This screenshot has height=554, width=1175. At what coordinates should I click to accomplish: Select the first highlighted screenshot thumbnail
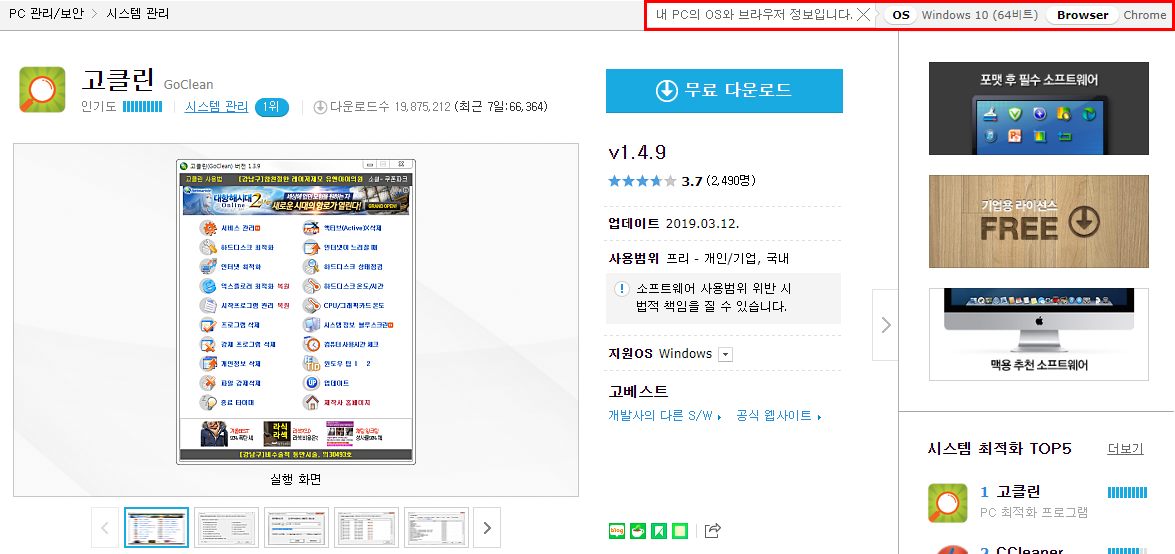156,528
